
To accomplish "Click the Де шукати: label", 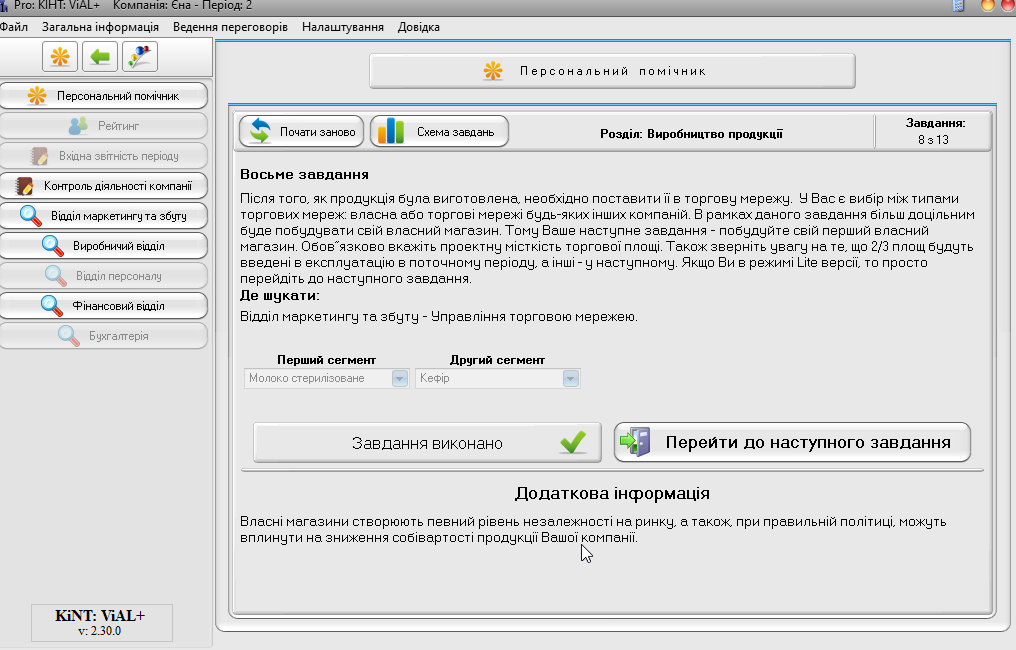I will 280,296.
